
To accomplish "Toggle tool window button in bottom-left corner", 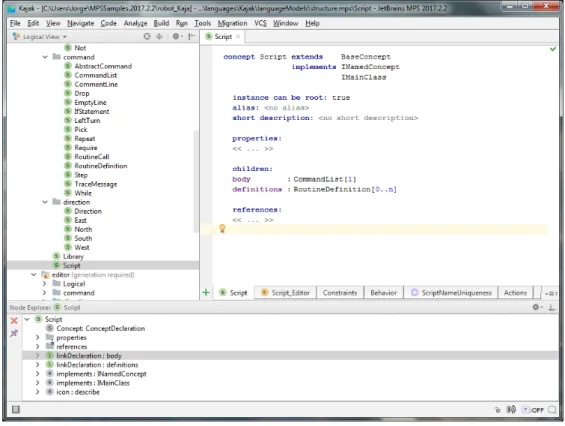I will (15, 409).
